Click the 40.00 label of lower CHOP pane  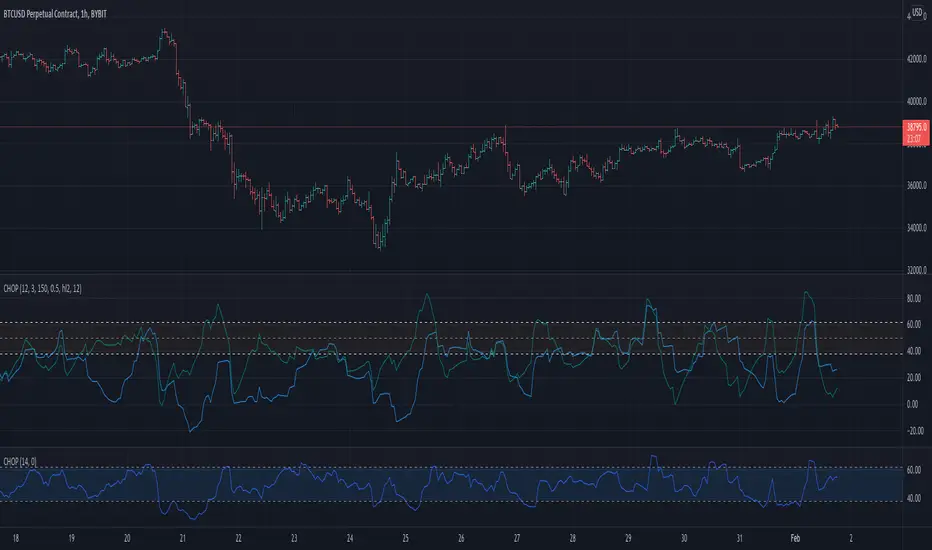(914, 498)
